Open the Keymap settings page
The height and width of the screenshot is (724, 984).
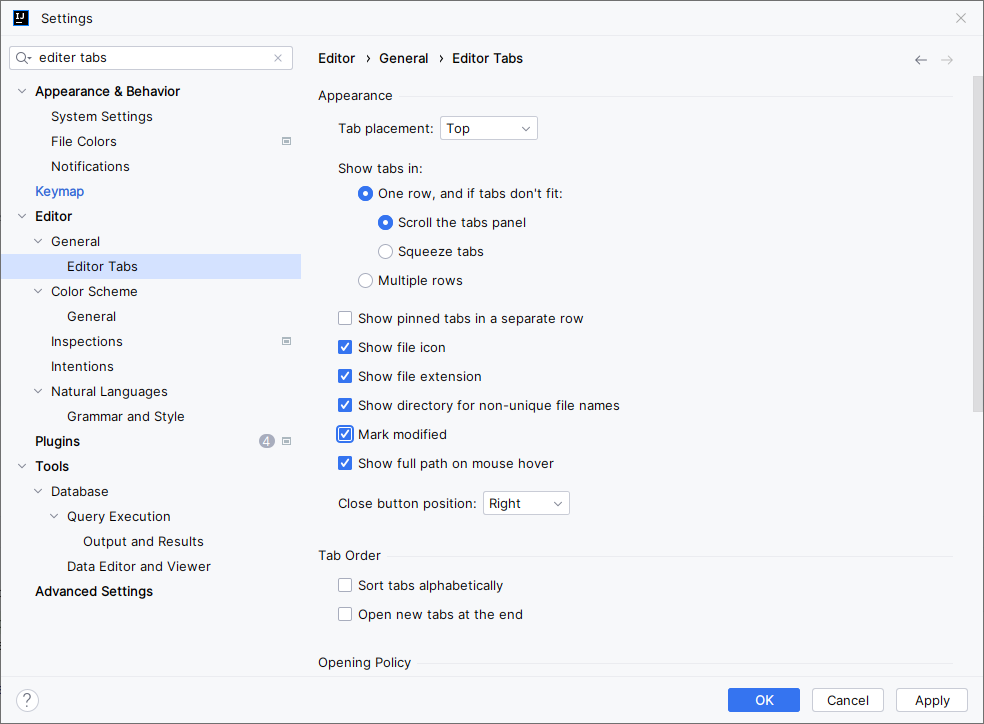click(x=60, y=191)
